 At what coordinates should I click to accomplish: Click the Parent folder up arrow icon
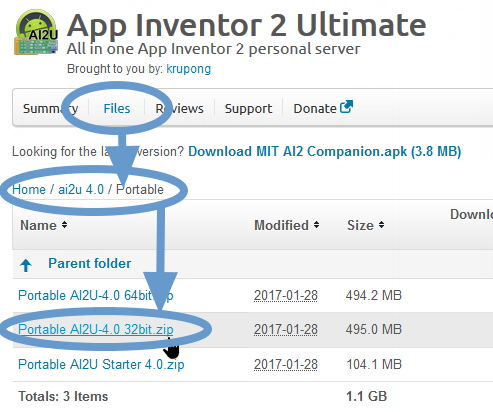(x=26, y=265)
